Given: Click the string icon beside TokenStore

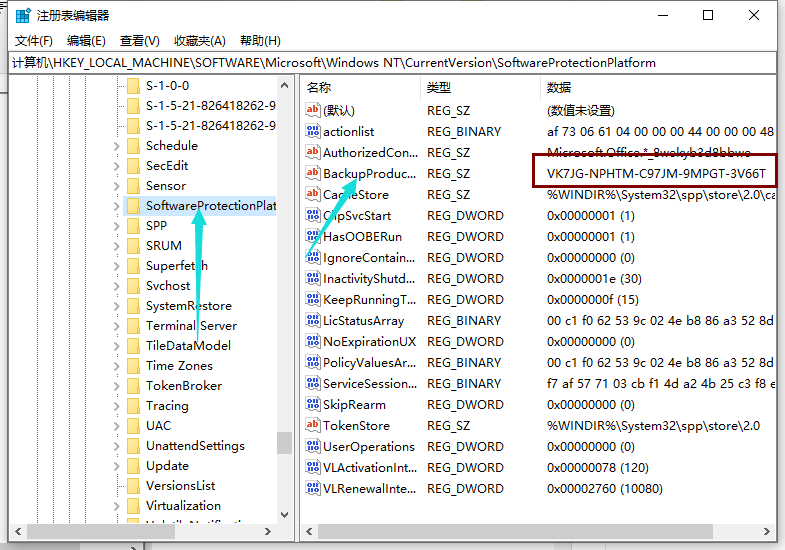Looking at the screenshot, I should pyautogui.click(x=313, y=426).
